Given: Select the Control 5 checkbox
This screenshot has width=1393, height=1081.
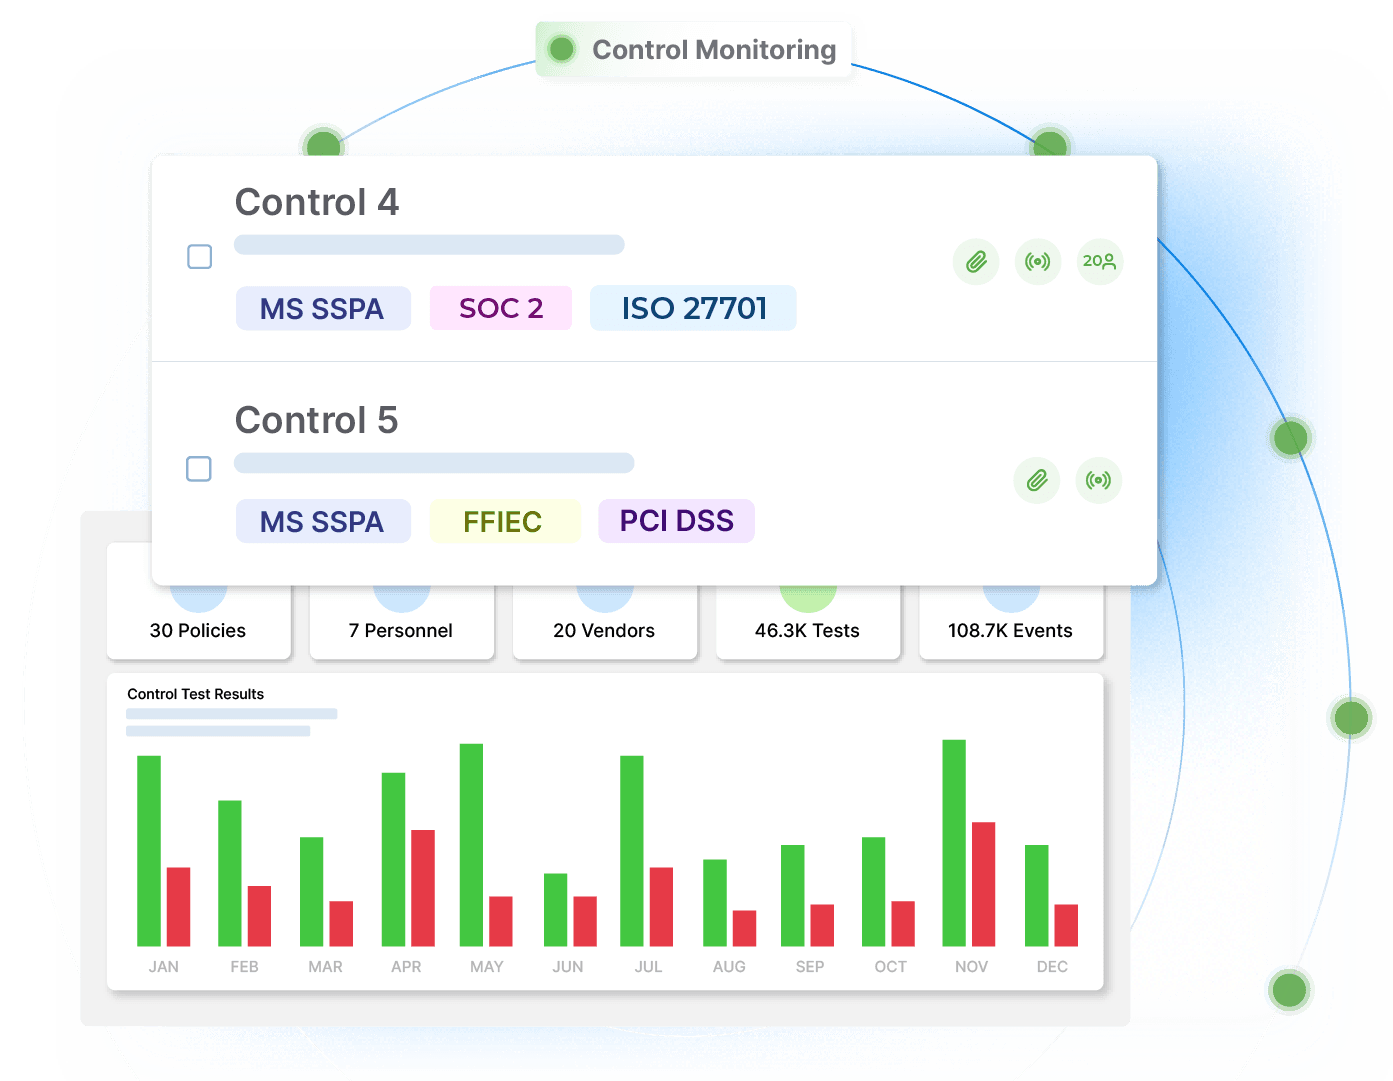Looking at the screenshot, I should (199, 469).
